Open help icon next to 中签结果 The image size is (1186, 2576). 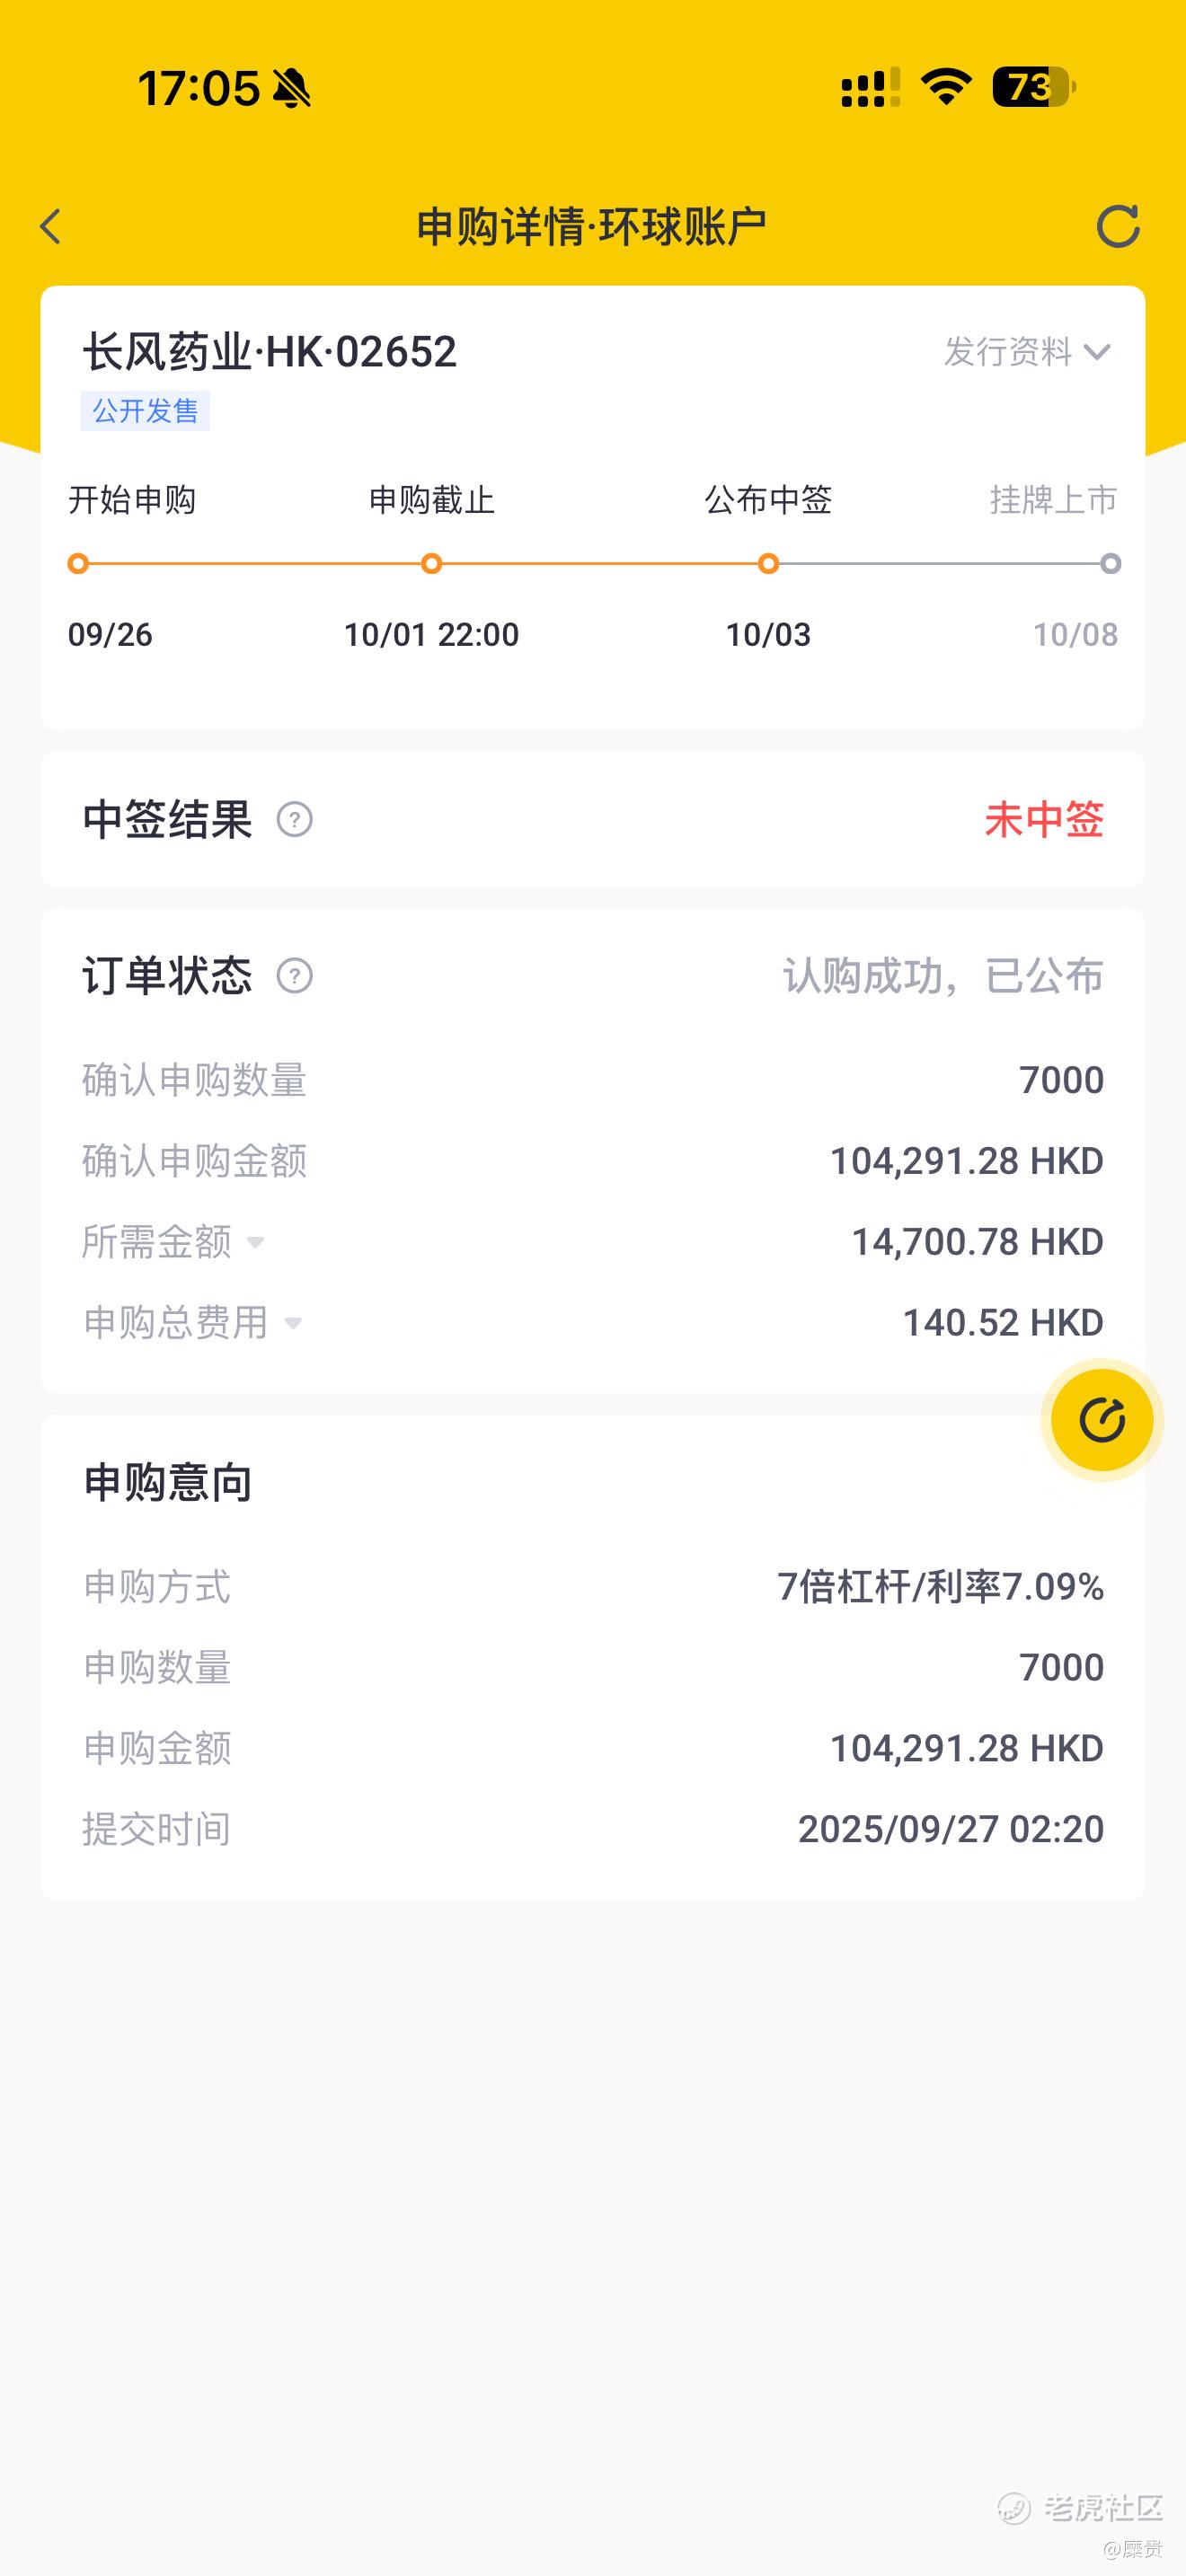pos(295,820)
